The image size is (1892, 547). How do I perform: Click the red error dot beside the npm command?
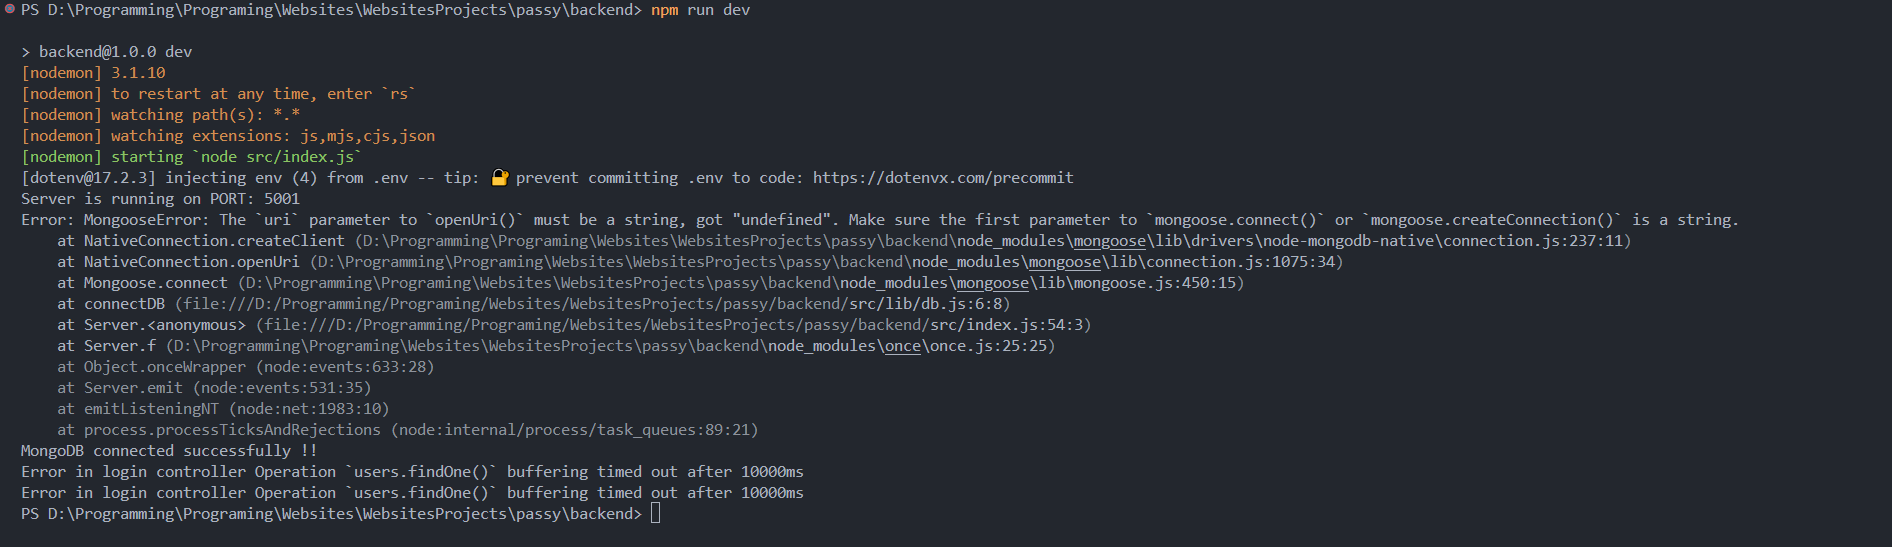(x=9, y=8)
